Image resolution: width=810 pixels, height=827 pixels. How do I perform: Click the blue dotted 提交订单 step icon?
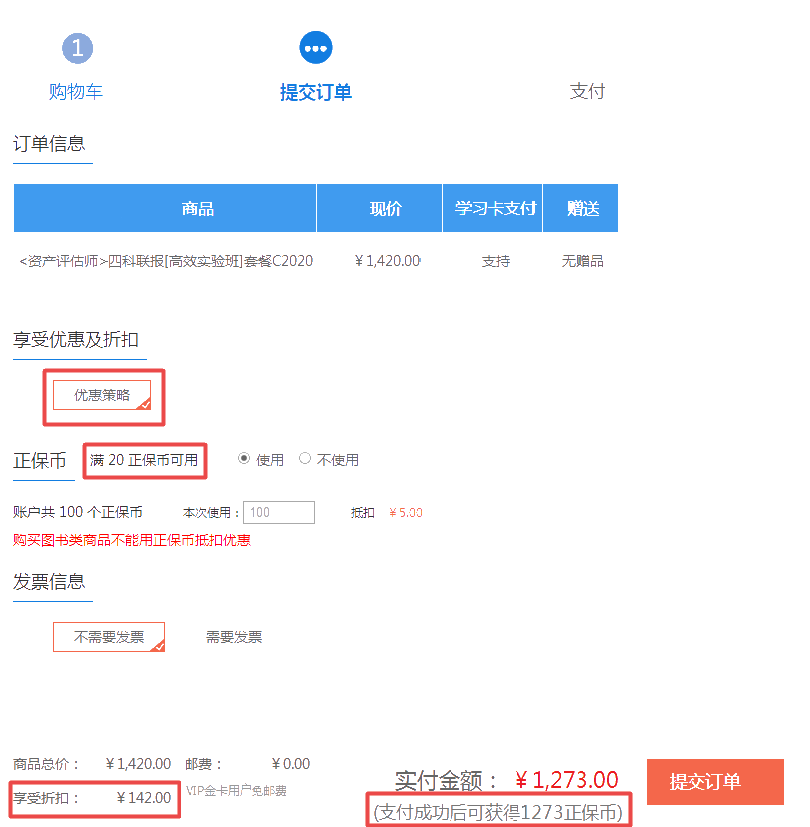(x=316, y=47)
